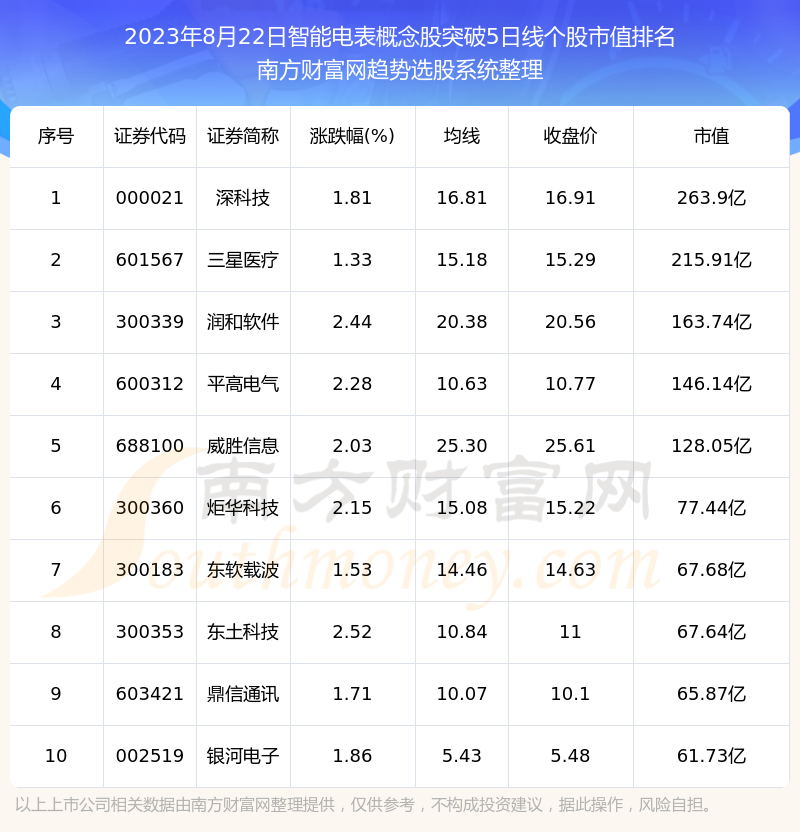This screenshot has width=800, height=832.
Task: Click closing price 10.77
Action: point(570,384)
